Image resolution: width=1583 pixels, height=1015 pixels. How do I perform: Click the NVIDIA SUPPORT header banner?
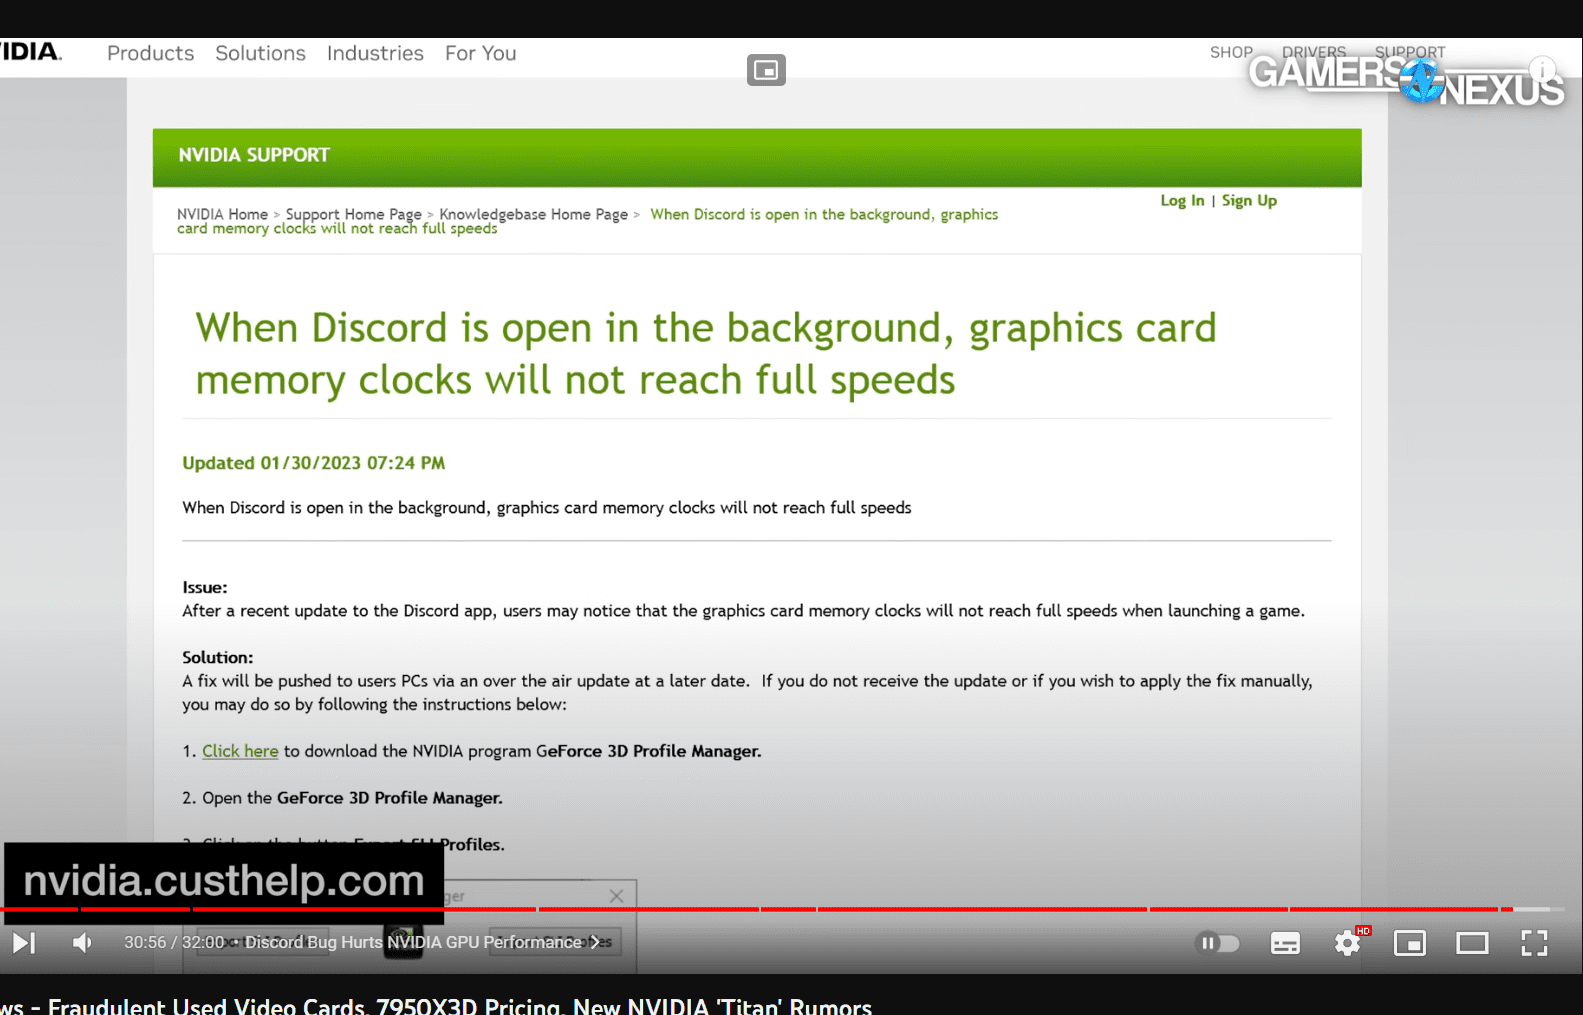click(757, 157)
